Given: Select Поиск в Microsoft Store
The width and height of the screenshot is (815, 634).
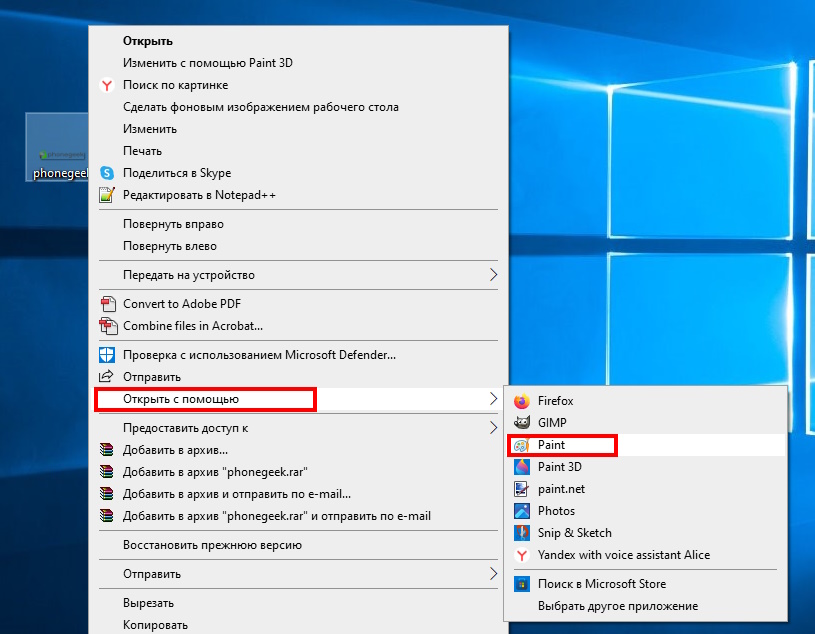Looking at the screenshot, I should 602,584.
